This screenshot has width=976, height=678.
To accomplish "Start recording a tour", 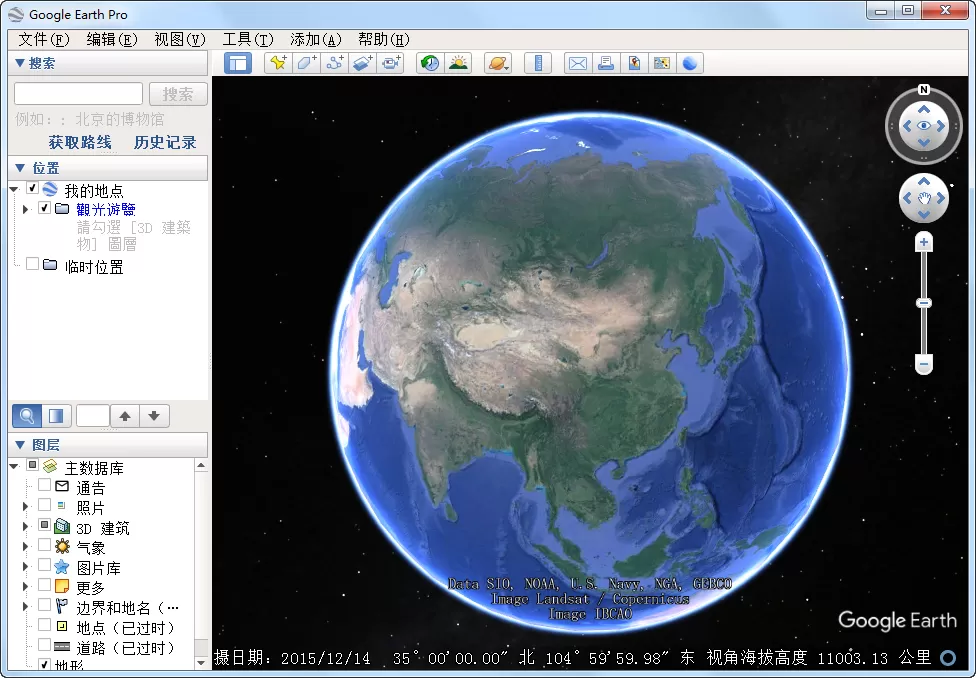I will coord(391,63).
